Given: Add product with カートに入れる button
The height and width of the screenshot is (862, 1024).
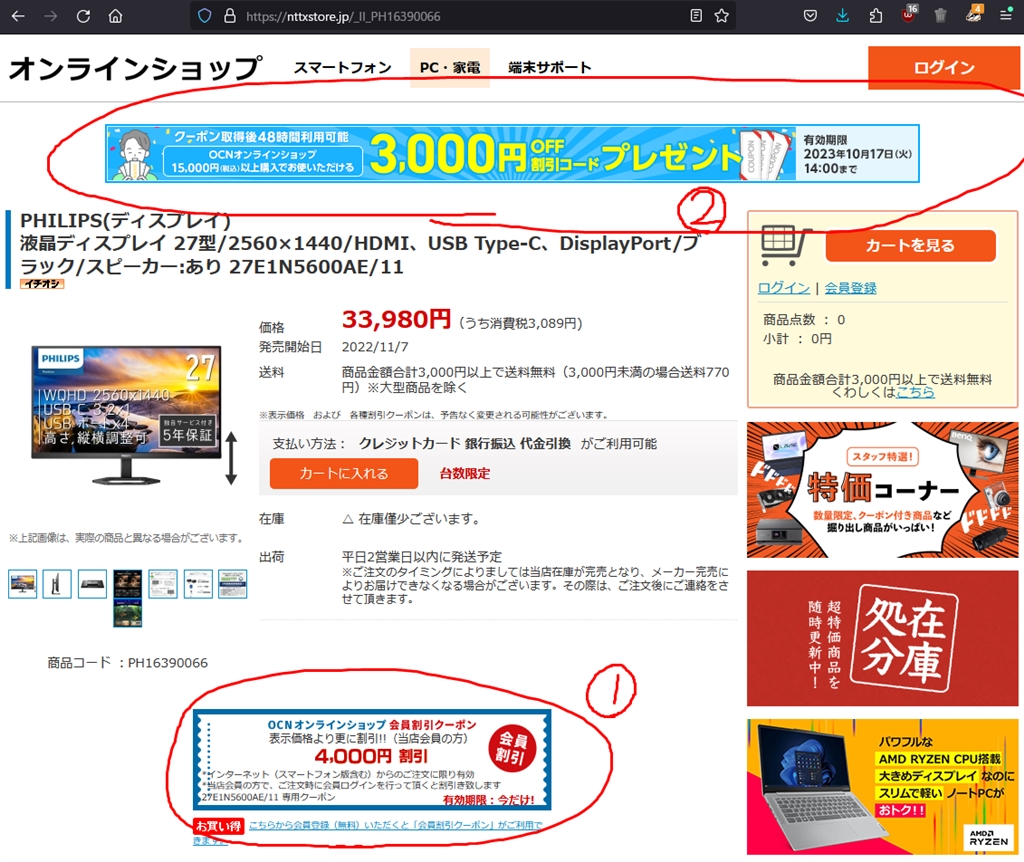Looking at the screenshot, I should pos(344,473).
